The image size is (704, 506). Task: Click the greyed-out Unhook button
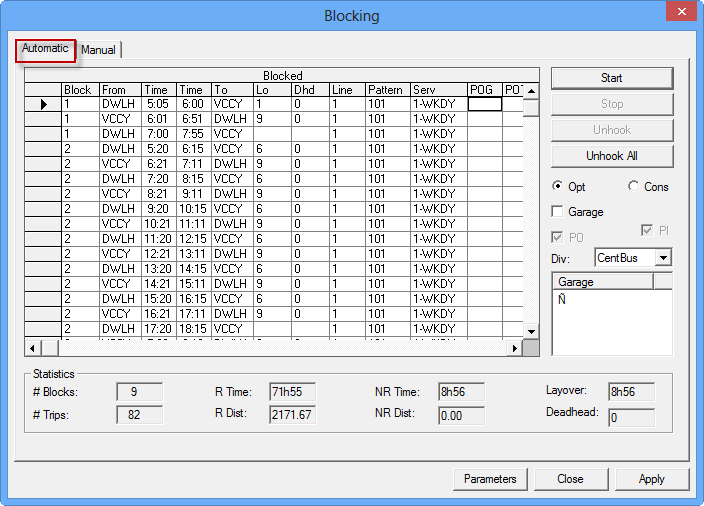pos(612,130)
